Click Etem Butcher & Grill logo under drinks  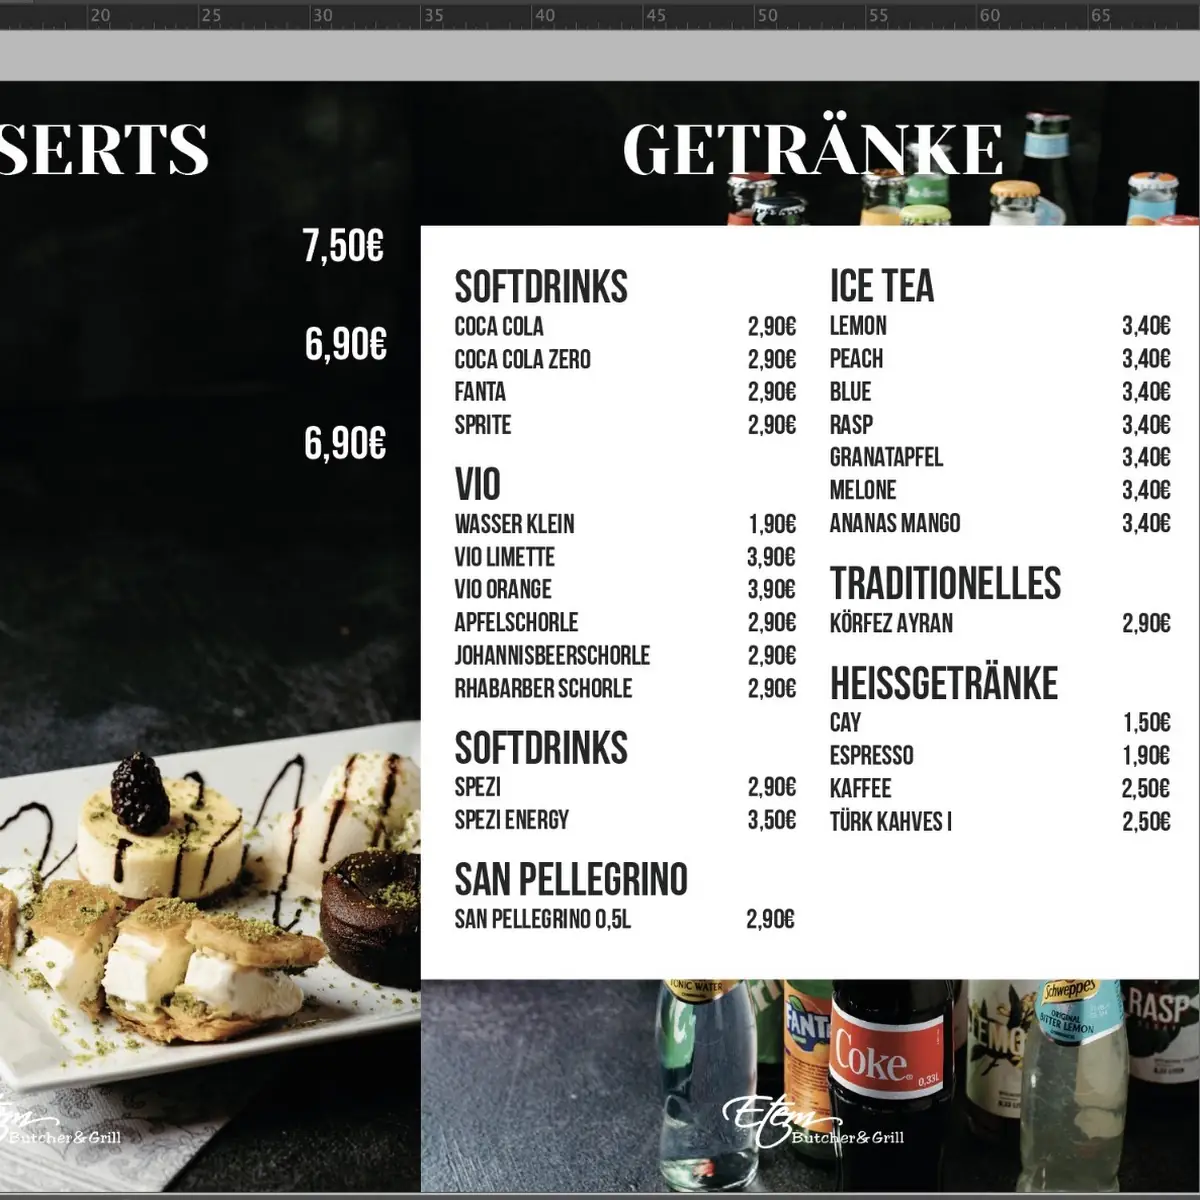(x=813, y=1122)
